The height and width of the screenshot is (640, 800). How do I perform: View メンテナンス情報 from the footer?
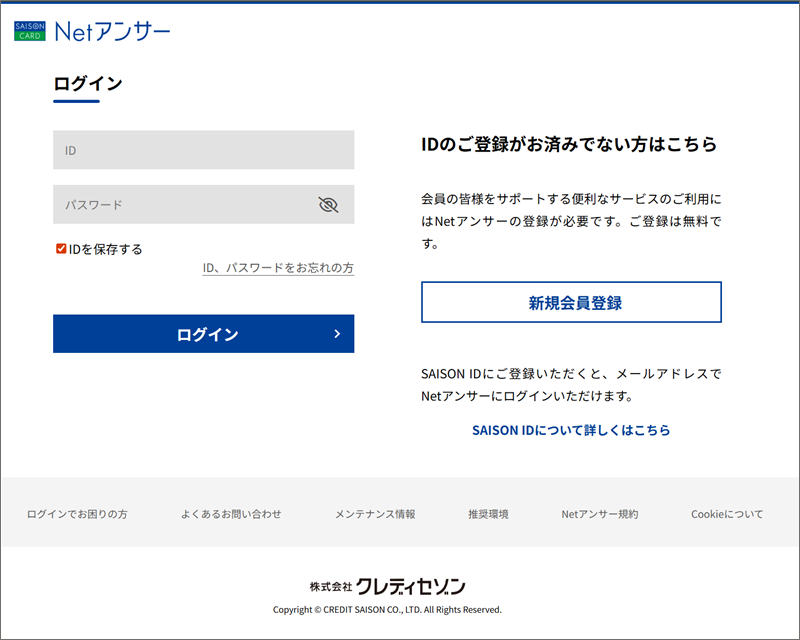(x=375, y=514)
